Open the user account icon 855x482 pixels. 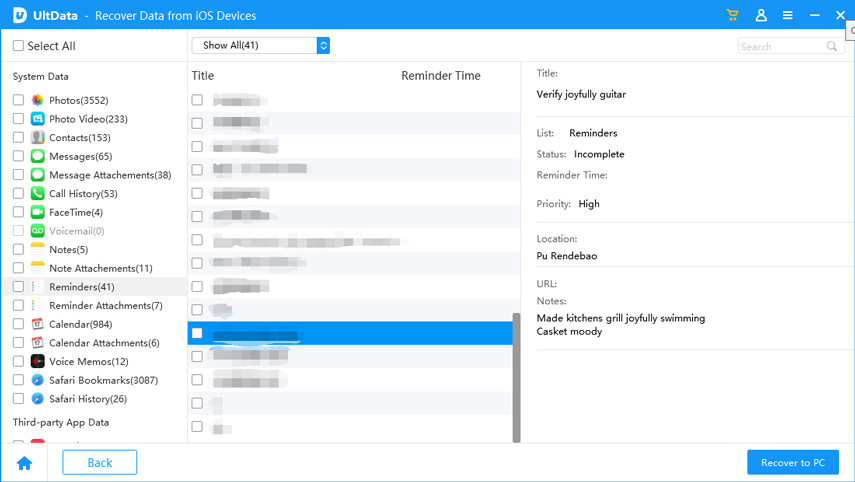point(761,16)
